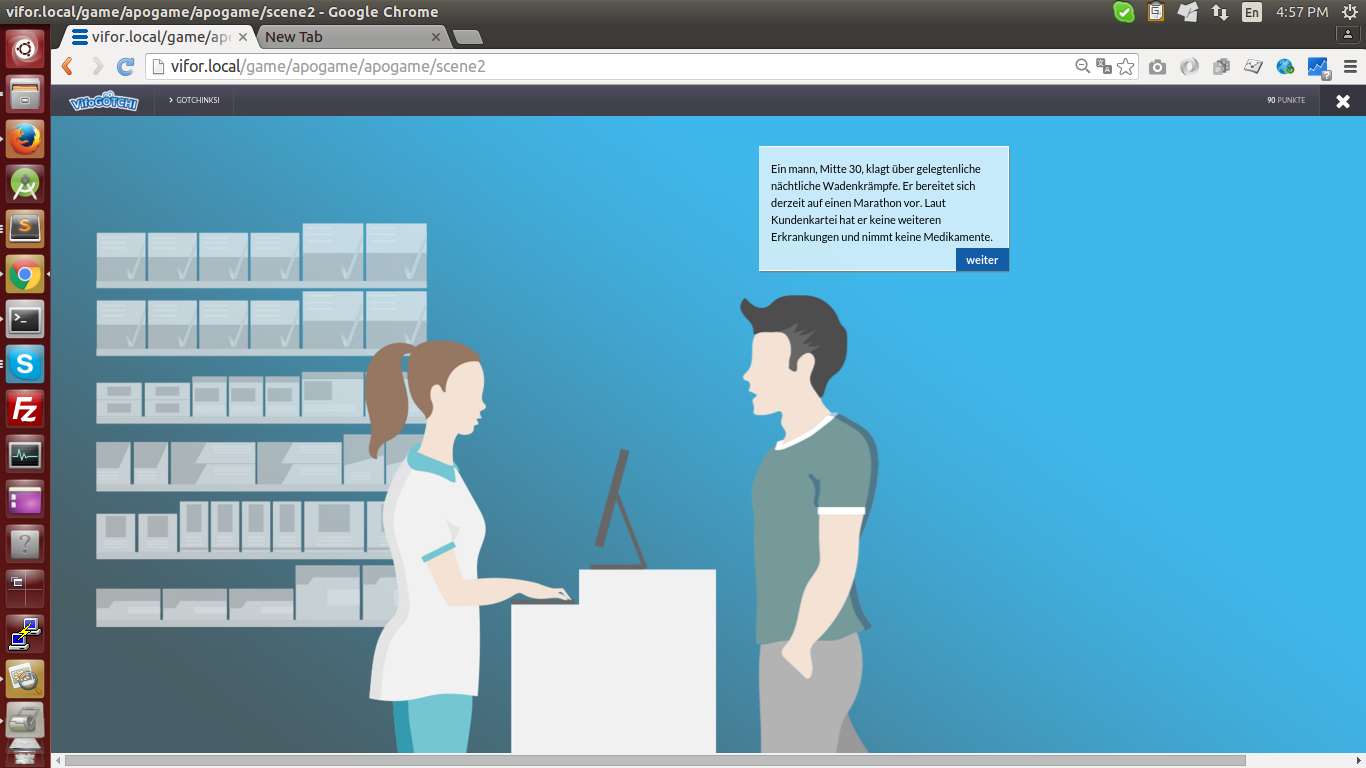Screen dimensions: 1366x768
Task: Open the system power gear menu
Action: [1349, 12]
